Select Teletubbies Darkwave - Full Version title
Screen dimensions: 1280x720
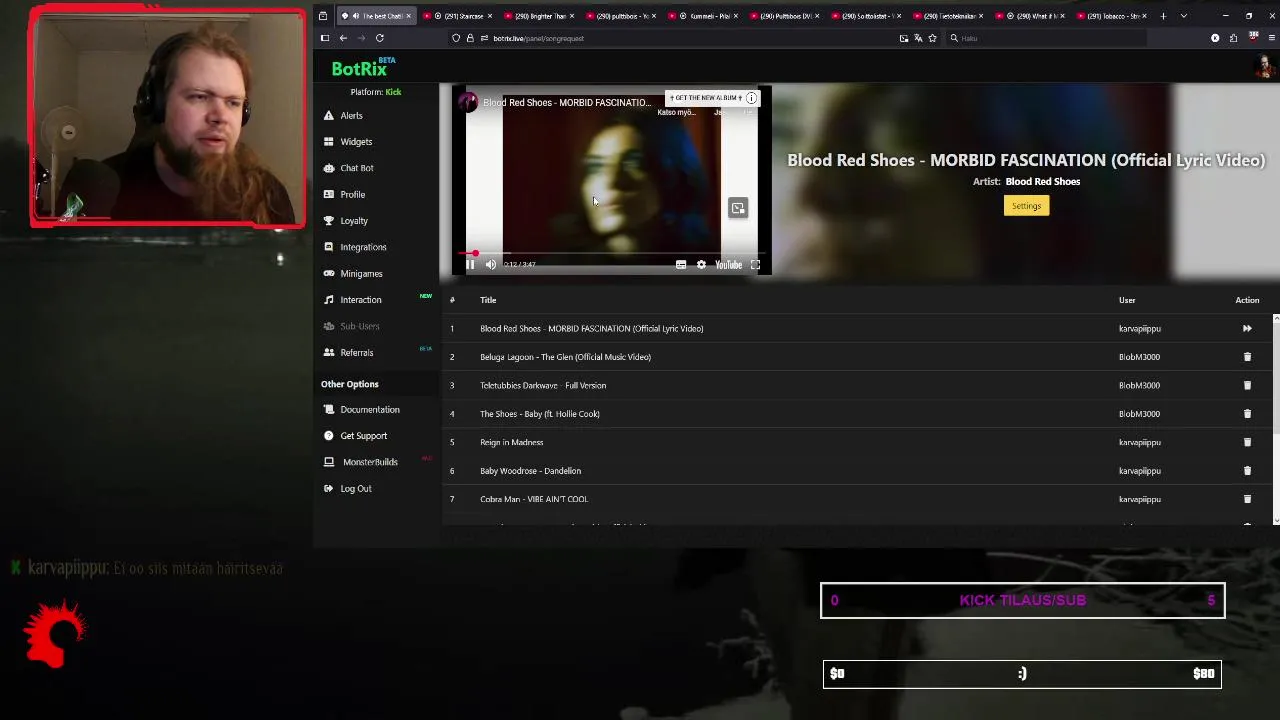pos(543,385)
